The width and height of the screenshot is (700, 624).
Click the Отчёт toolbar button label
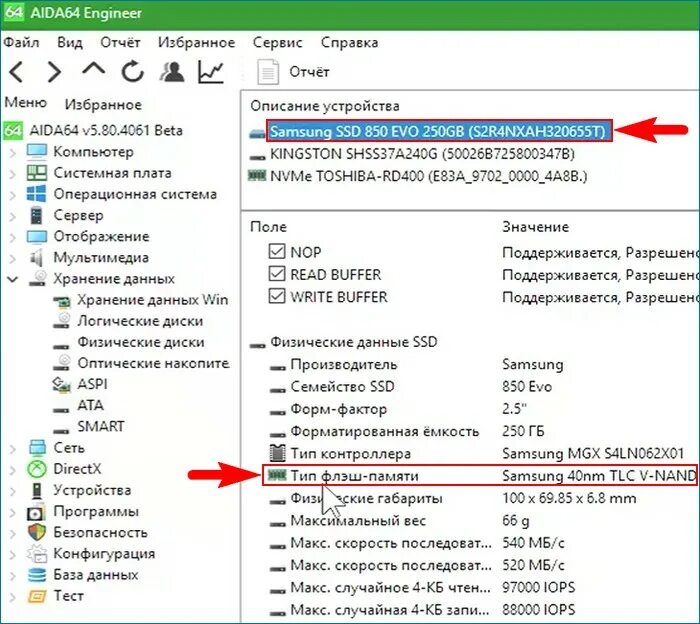pos(309,72)
